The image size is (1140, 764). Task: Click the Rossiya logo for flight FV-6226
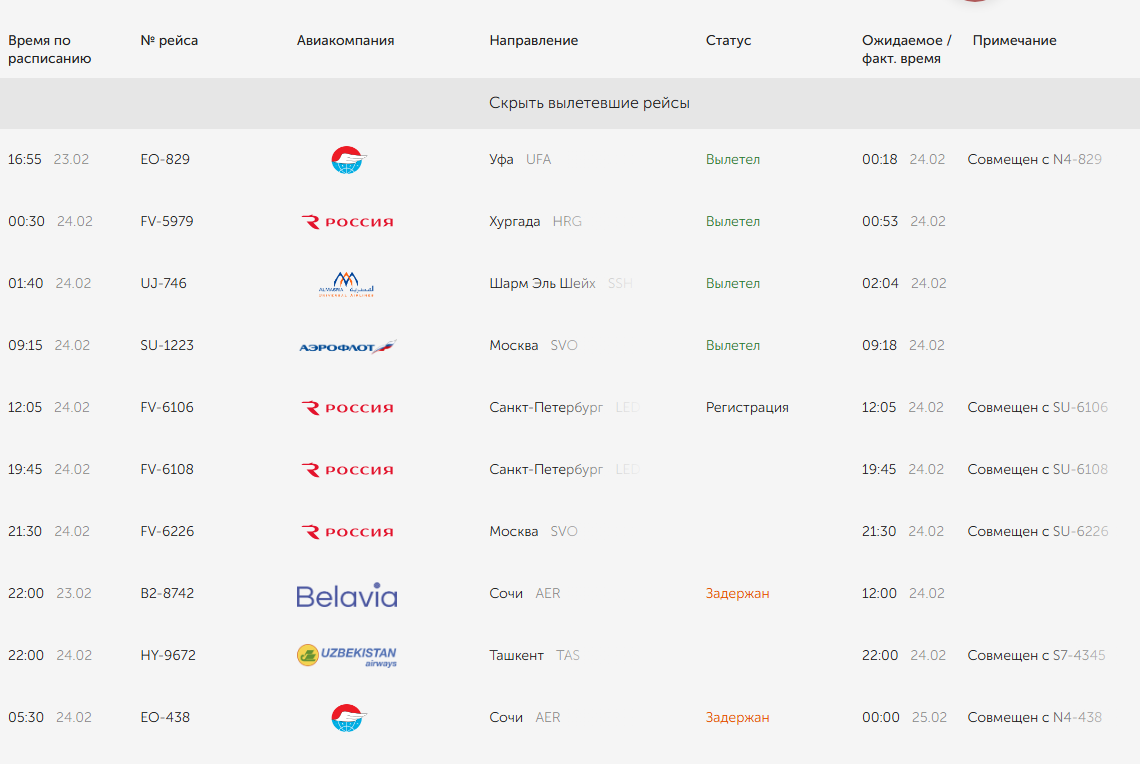pyautogui.click(x=347, y=532)
